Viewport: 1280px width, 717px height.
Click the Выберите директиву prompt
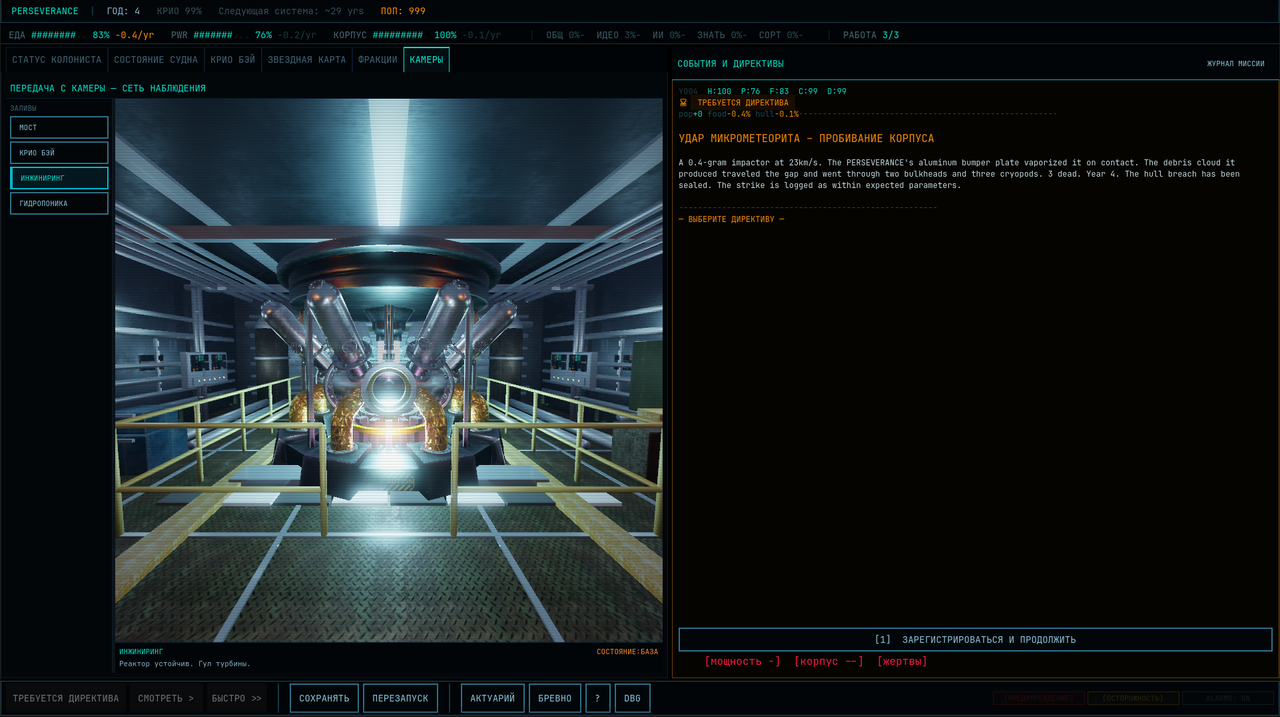732,219
